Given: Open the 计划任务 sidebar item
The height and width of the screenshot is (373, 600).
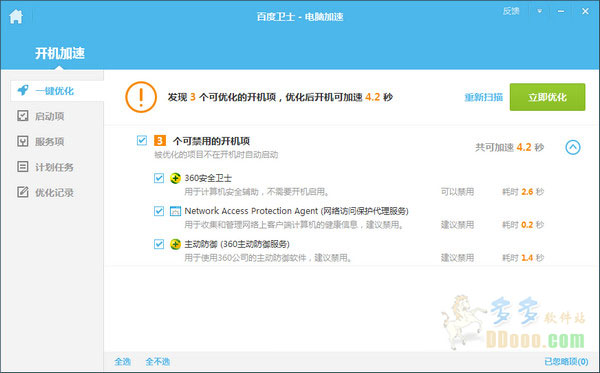Looking at the screenshot, I should (54, 167).
